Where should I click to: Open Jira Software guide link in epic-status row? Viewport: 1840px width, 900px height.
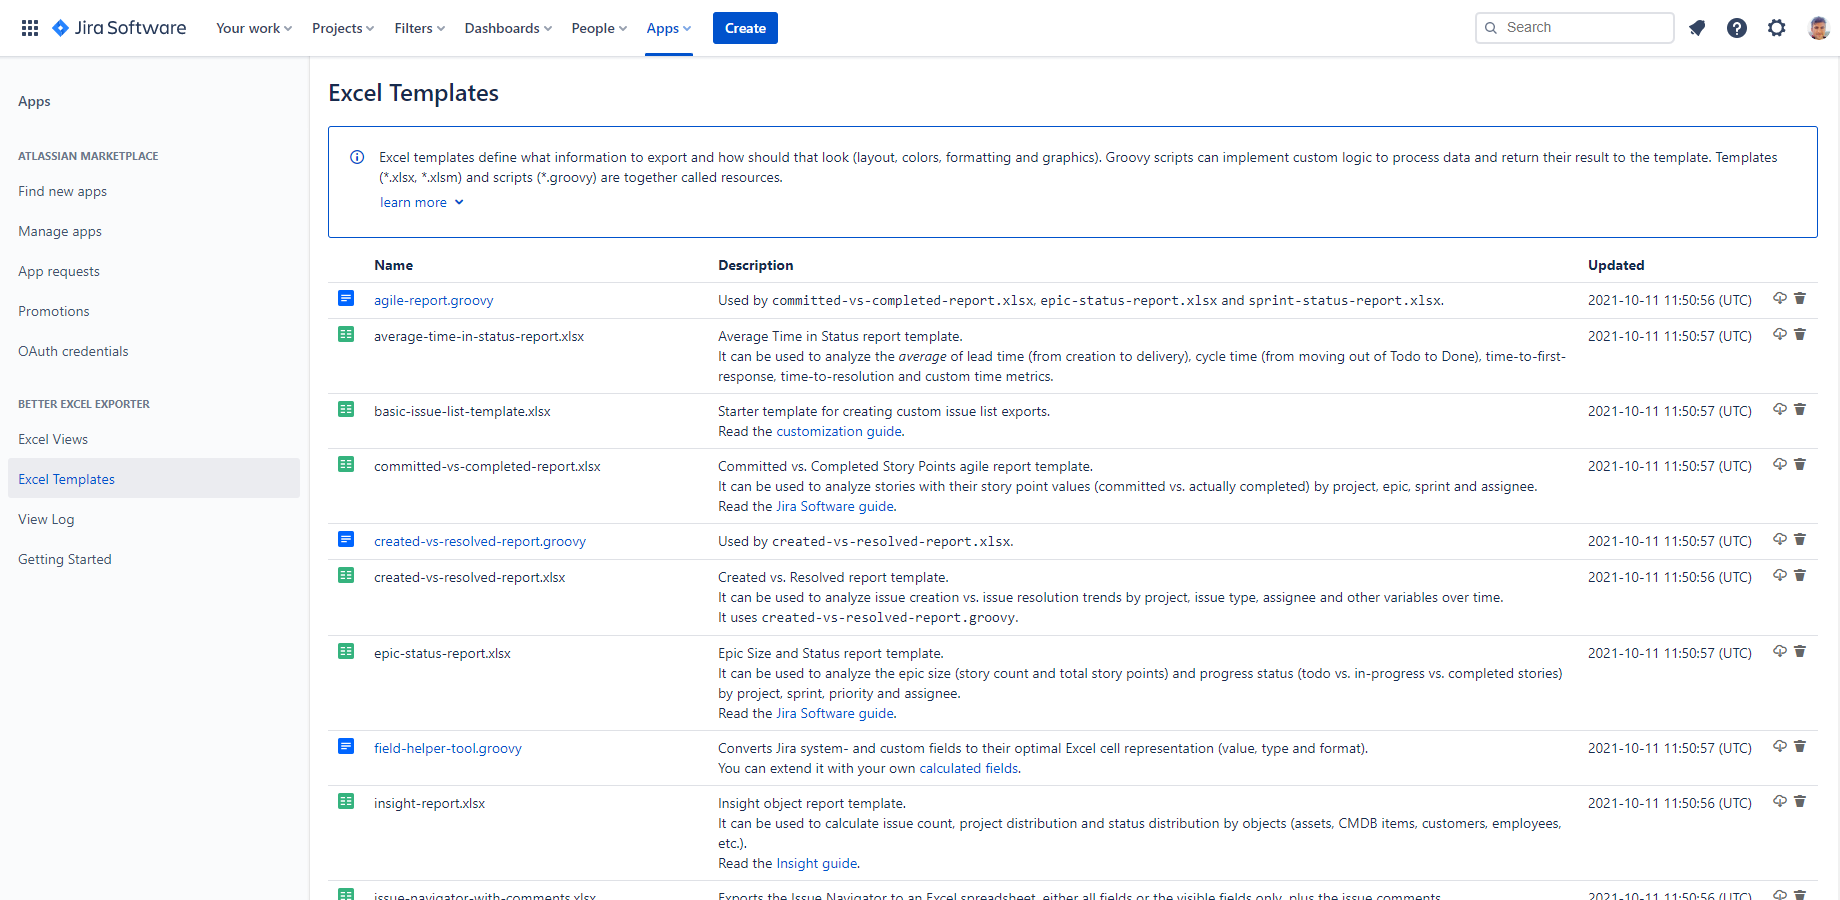click(x=835, y=713)
